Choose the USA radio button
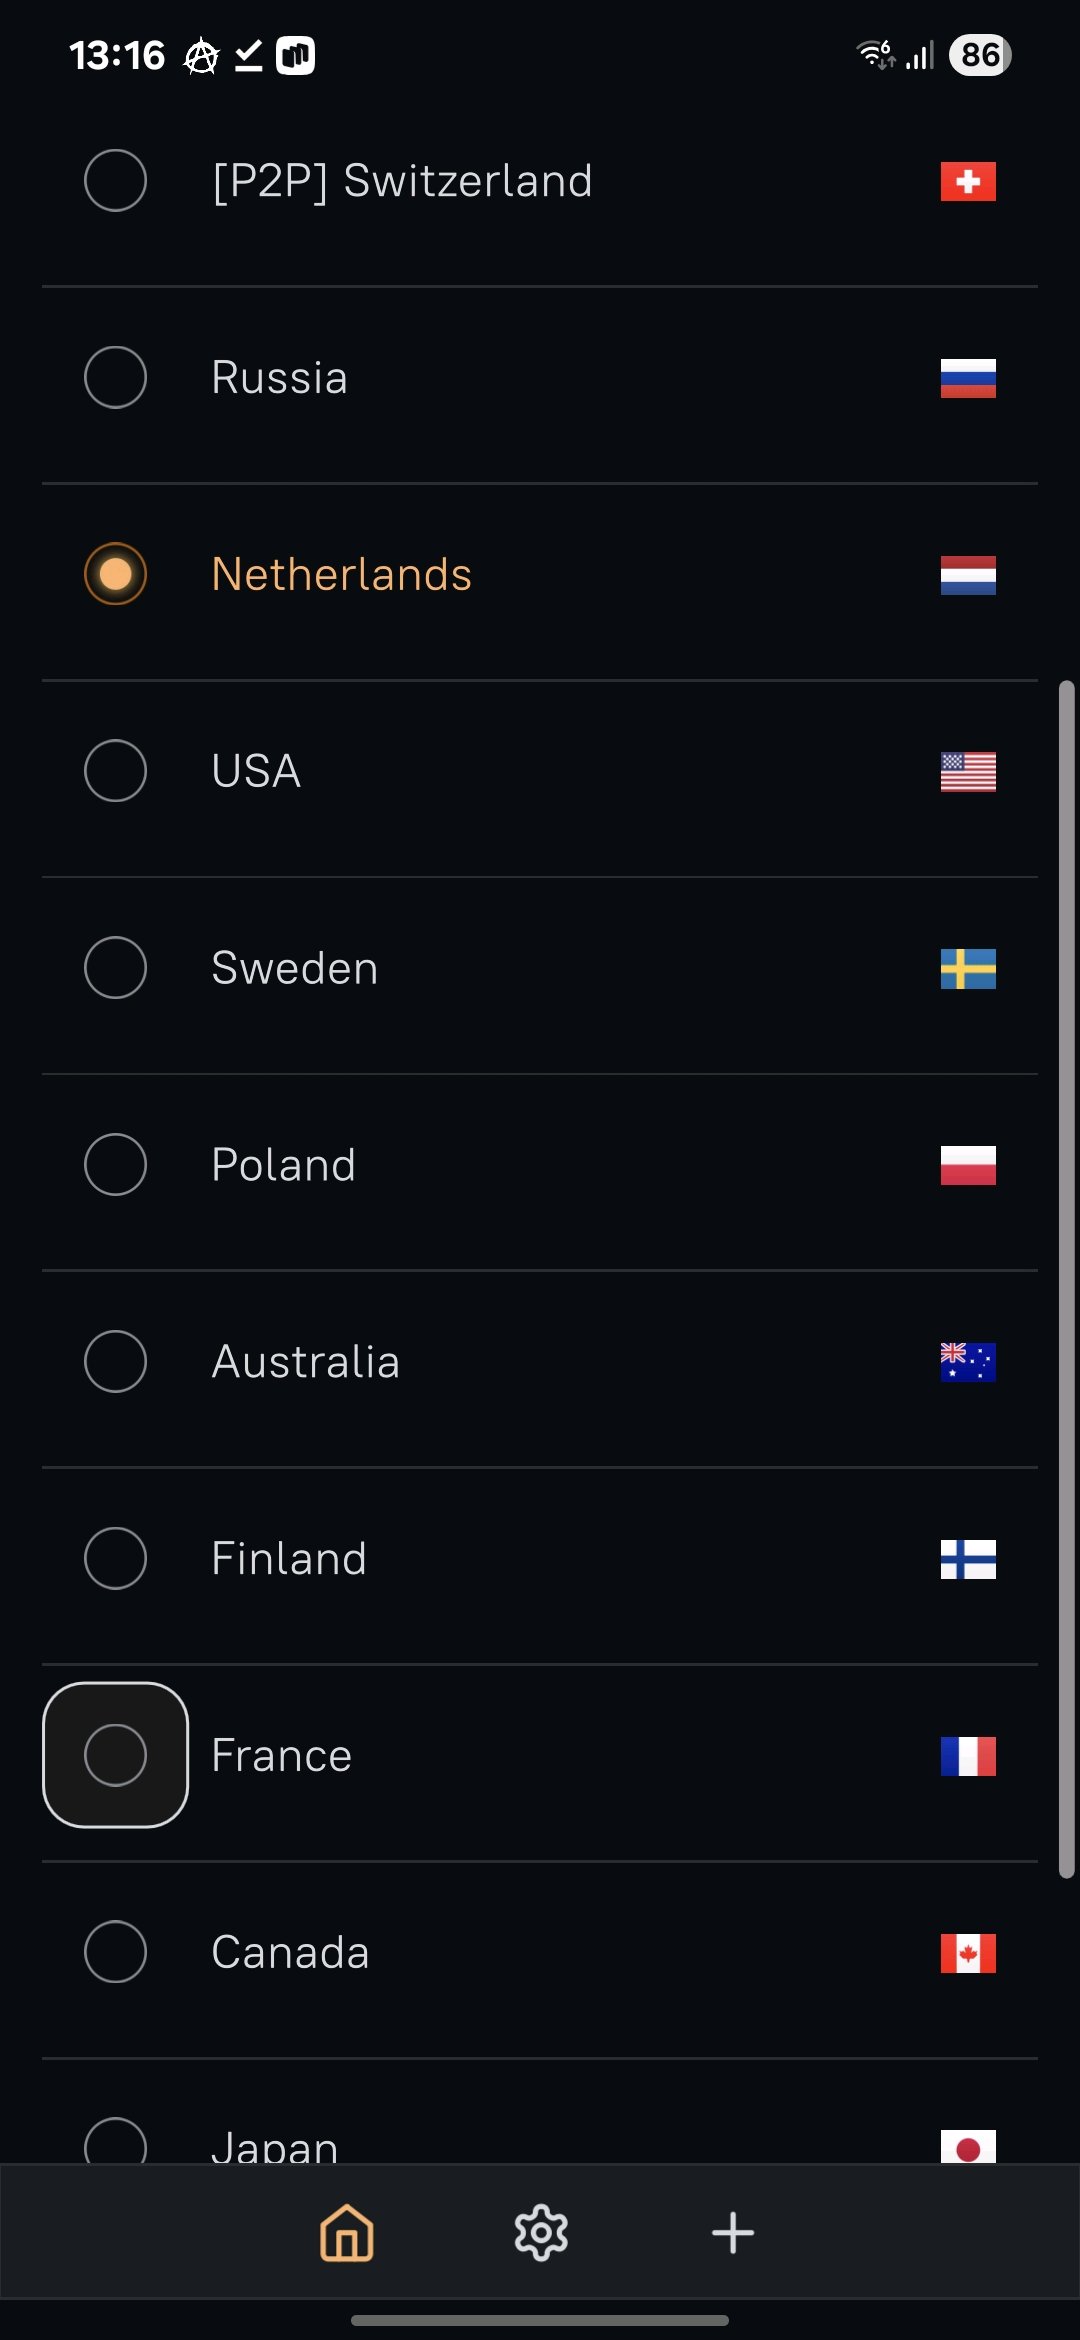The height and width of the screenshot is (2340, 1080). pyautogui.click(x=116, y=771)
